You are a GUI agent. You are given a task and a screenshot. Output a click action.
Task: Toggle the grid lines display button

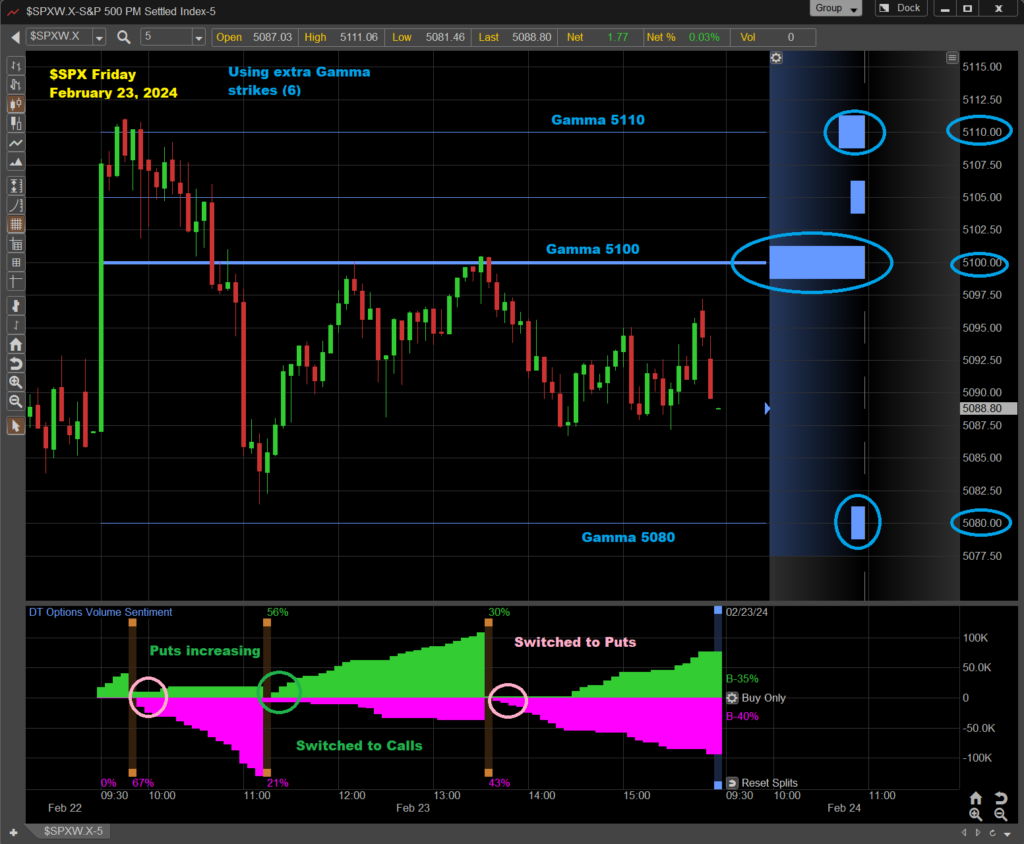pos(16,225)
